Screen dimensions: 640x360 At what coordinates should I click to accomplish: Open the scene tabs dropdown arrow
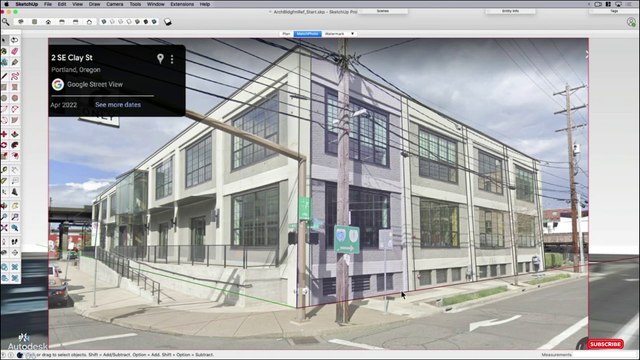pos(352,34)
